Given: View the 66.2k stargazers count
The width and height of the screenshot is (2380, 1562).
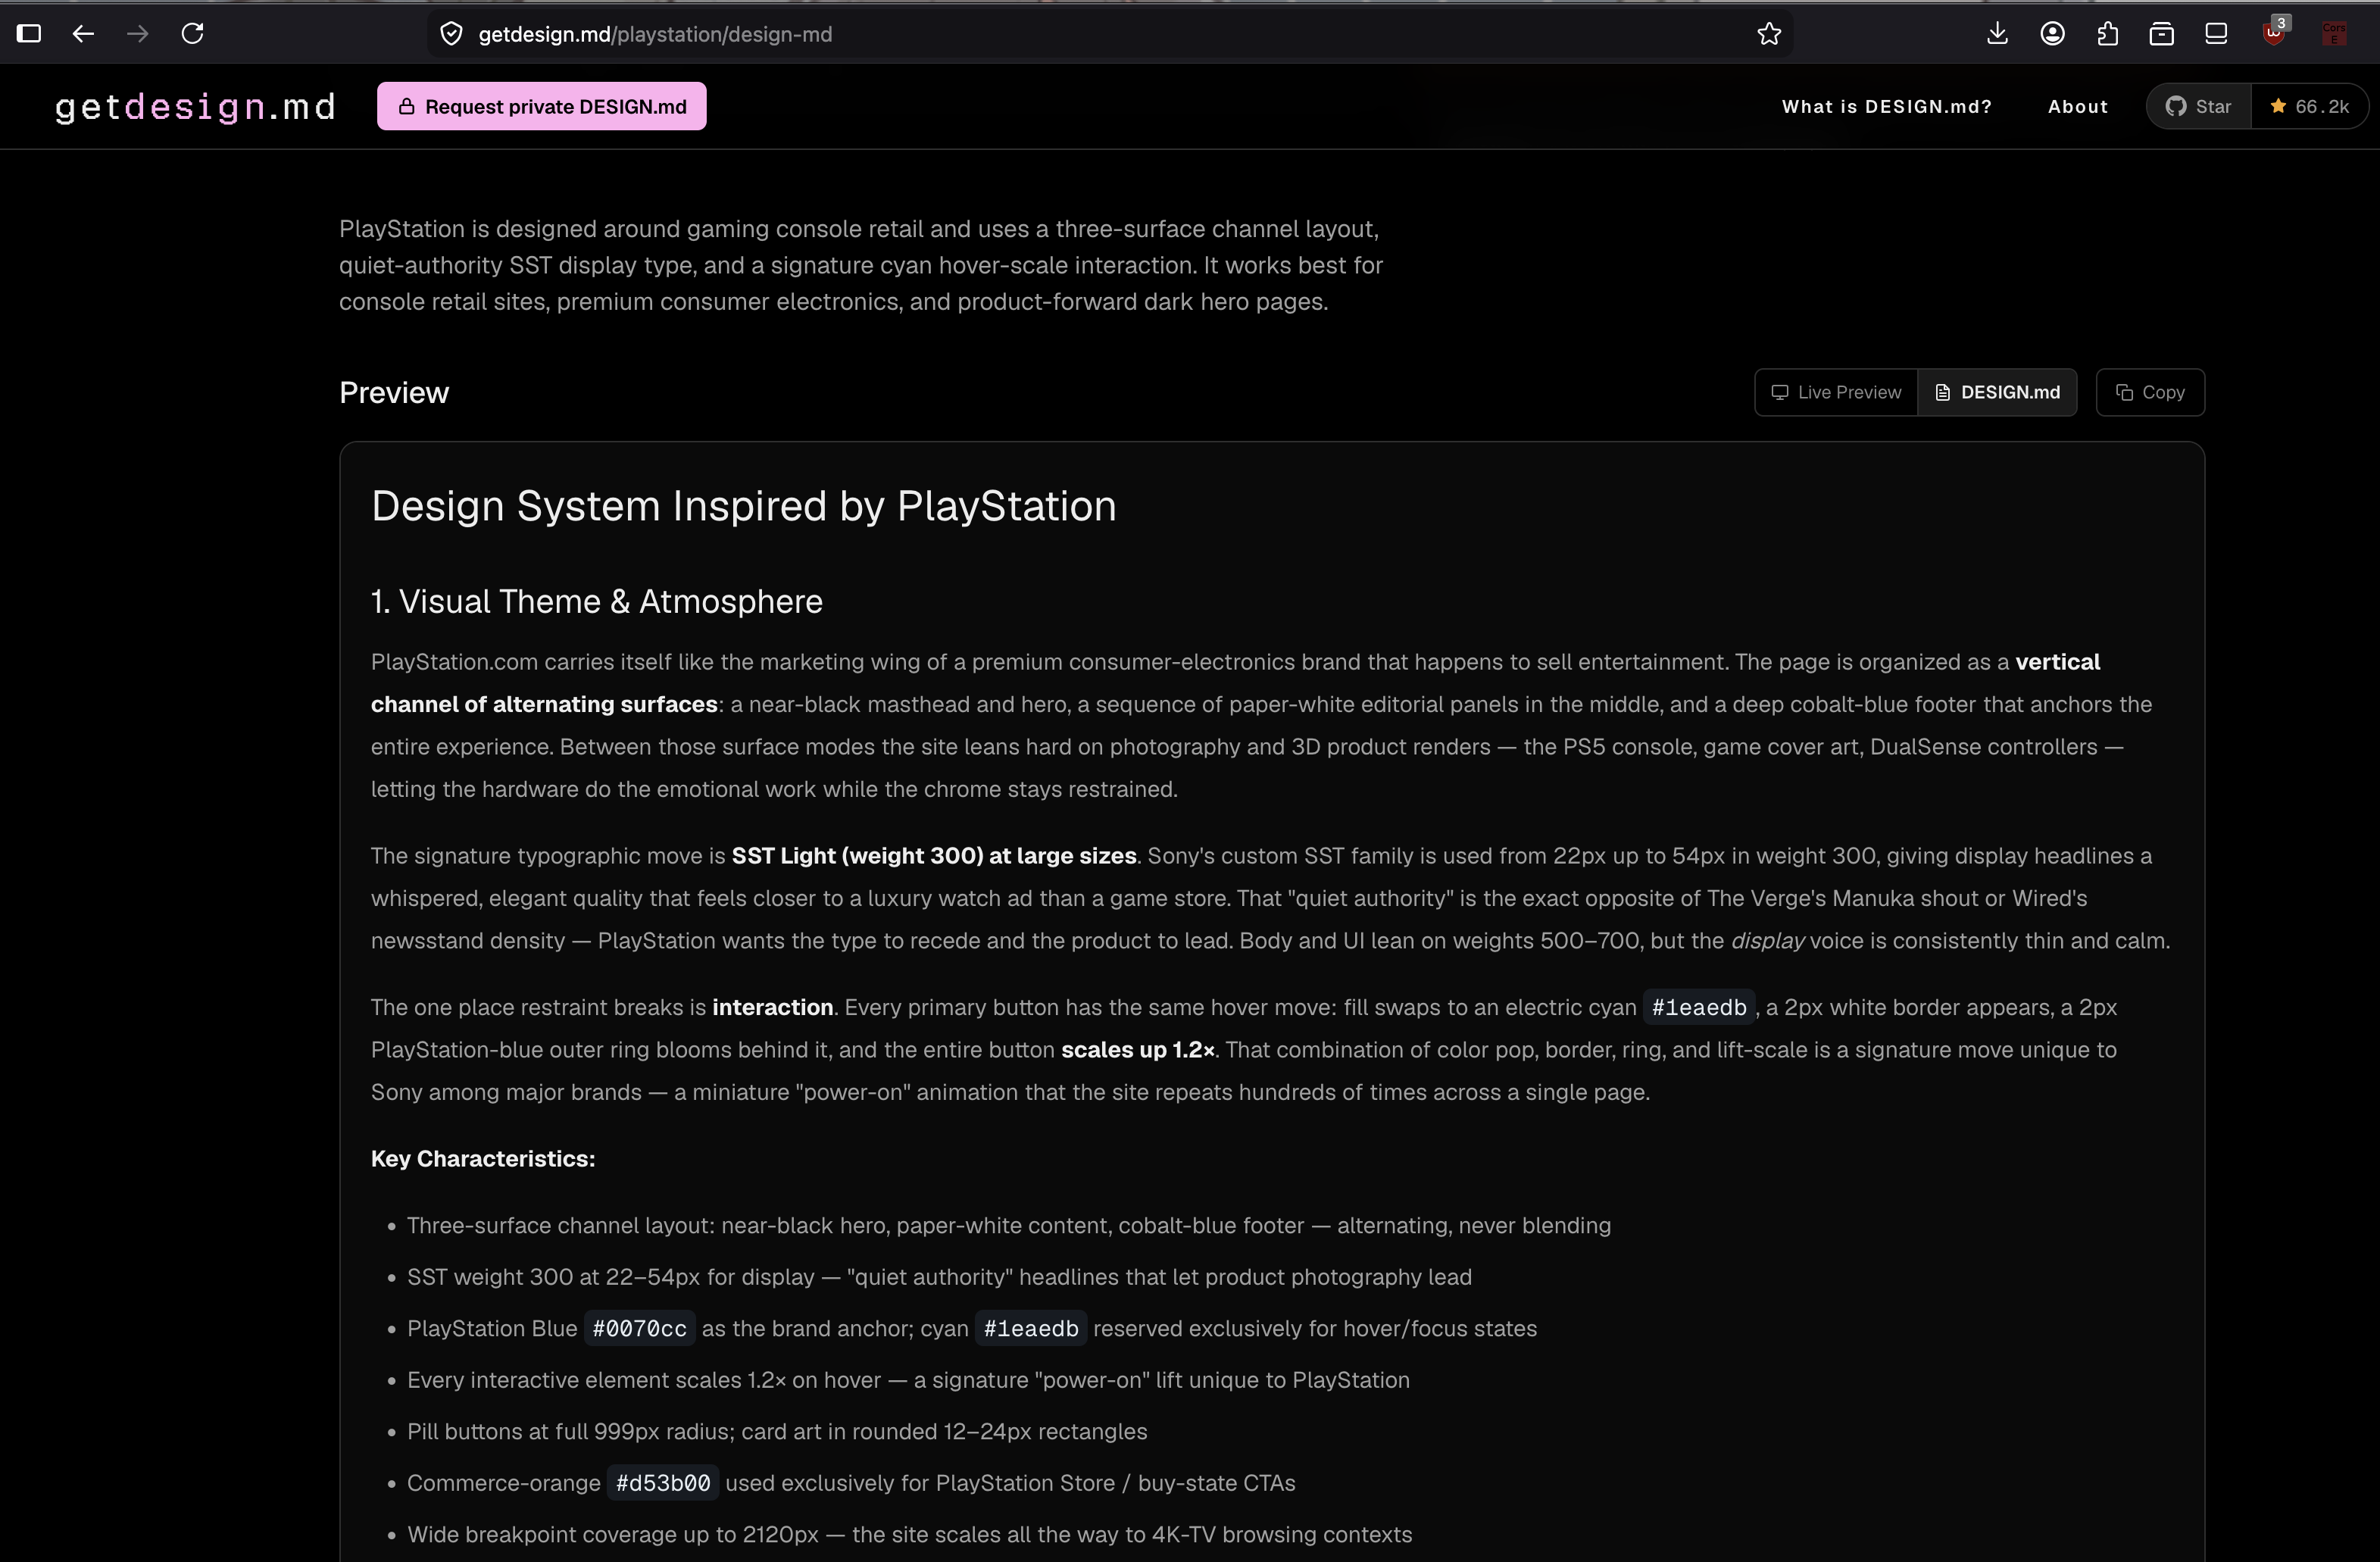Looking at the screenshot, I should click(2309, 106).
